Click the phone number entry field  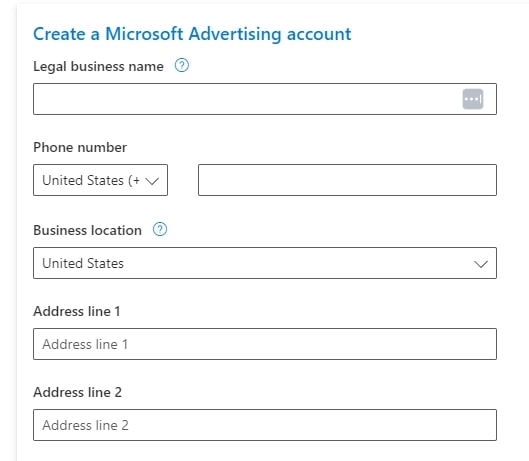(347, 180)
